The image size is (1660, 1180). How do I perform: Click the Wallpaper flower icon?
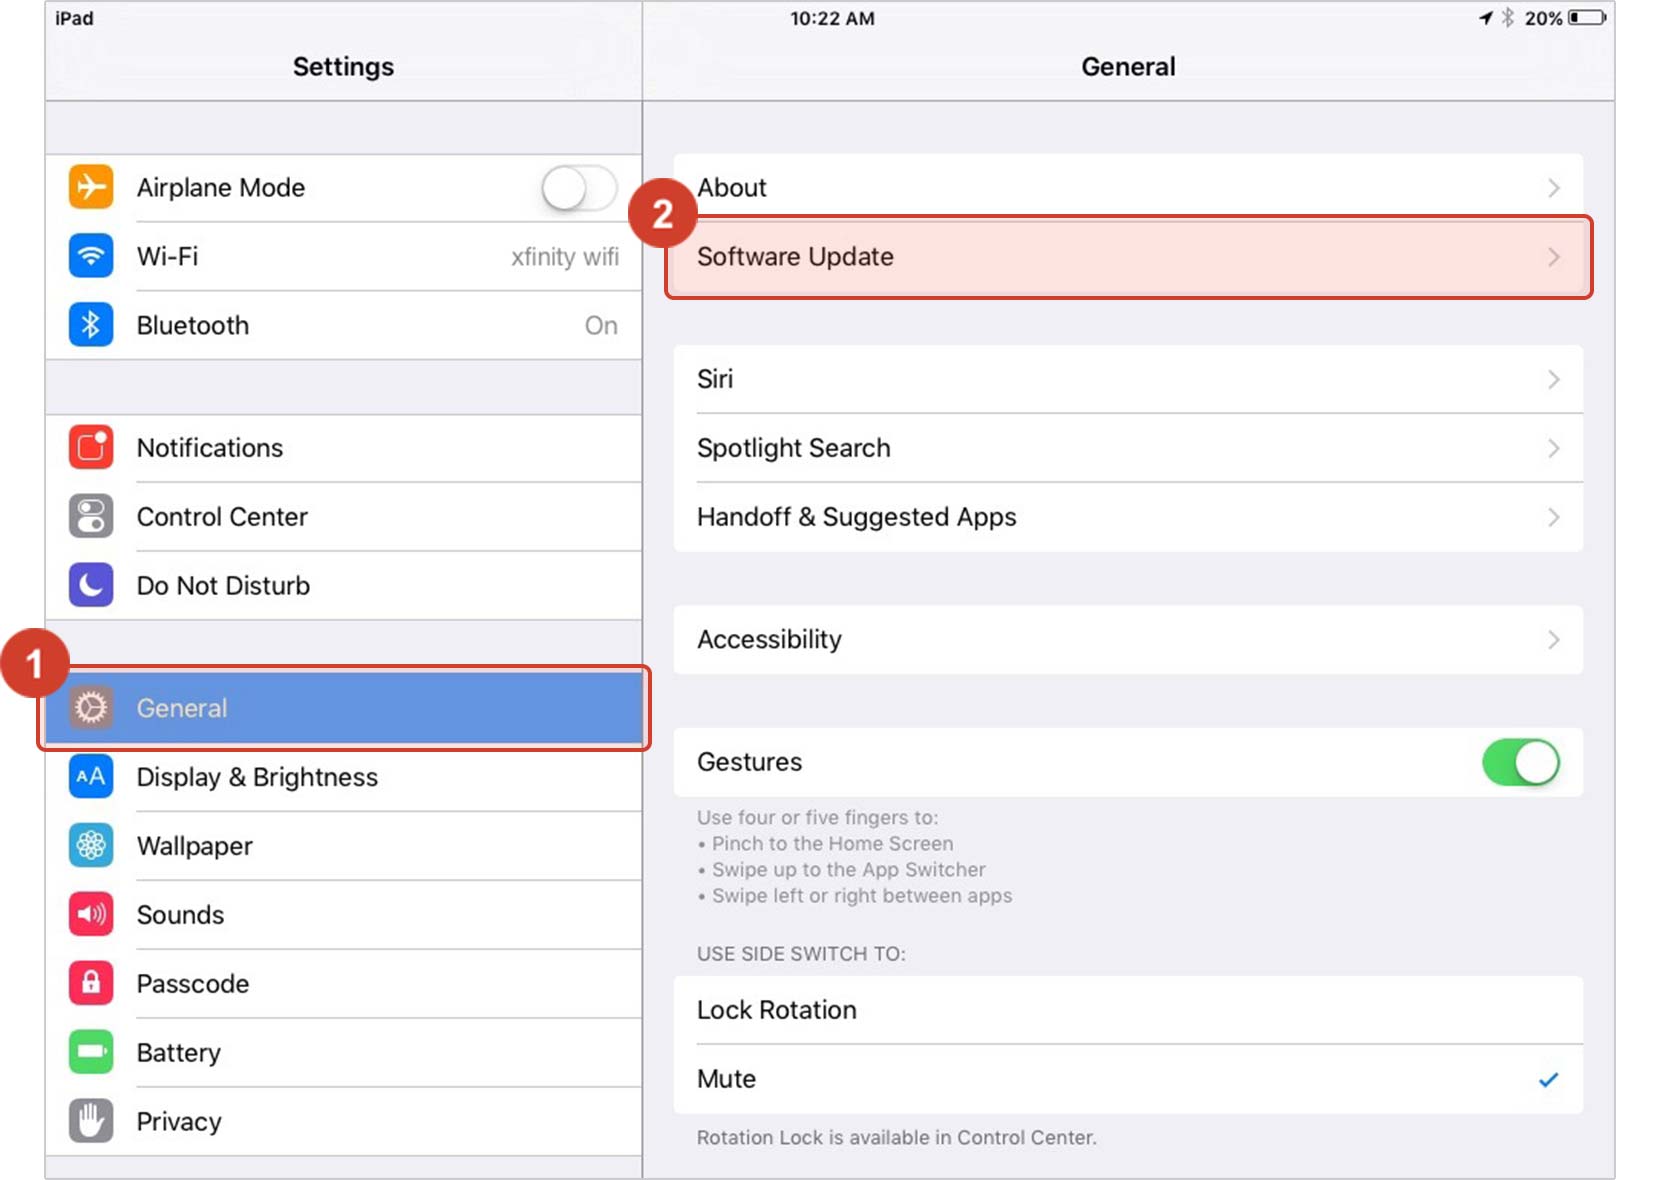pos(91,845)
